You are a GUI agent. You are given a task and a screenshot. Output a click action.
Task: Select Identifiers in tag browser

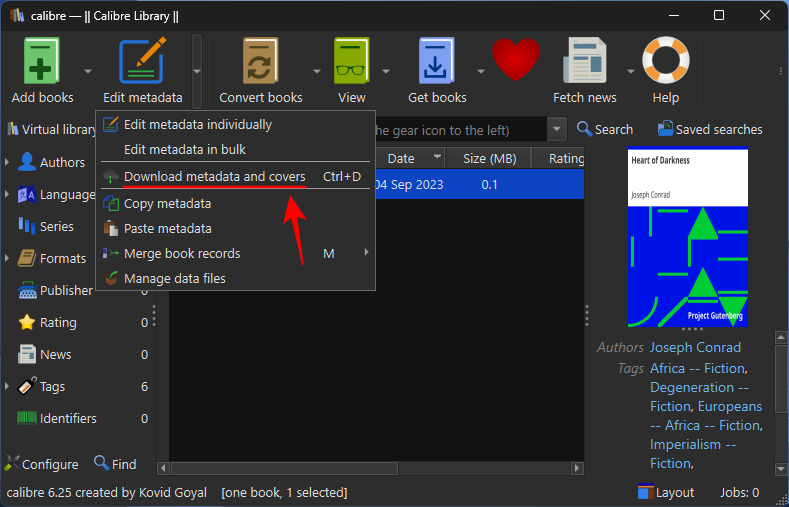click(x=68, y=418)
